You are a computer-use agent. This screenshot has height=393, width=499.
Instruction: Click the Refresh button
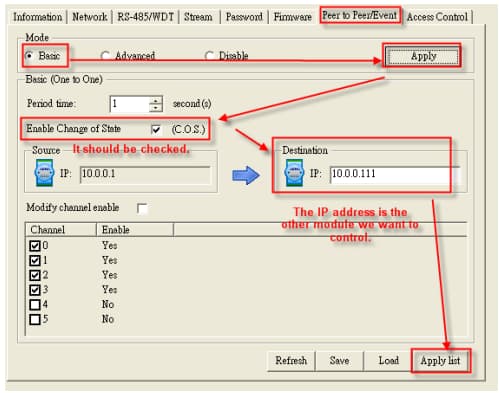pos(291,361)
